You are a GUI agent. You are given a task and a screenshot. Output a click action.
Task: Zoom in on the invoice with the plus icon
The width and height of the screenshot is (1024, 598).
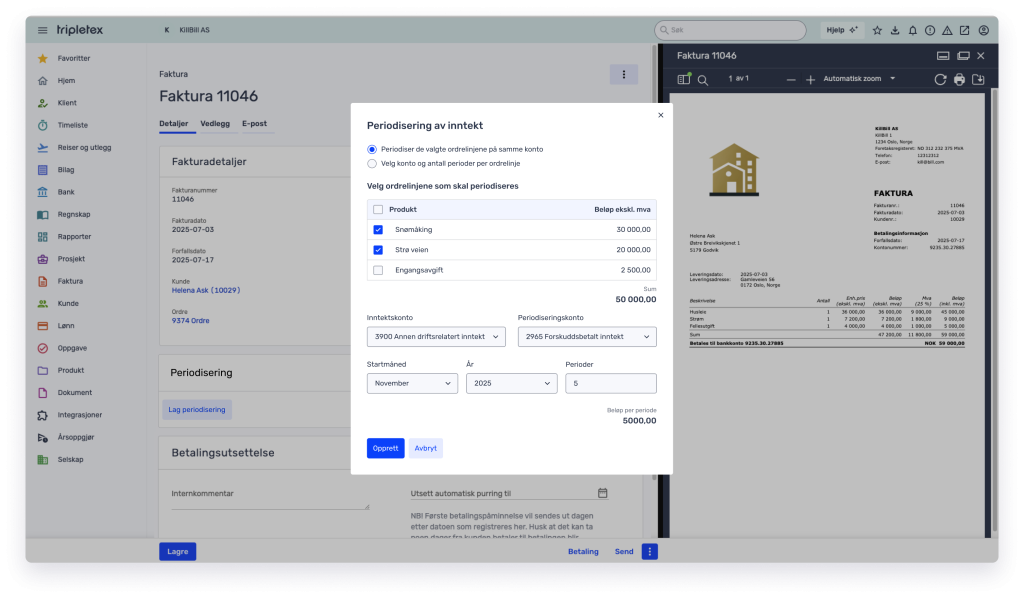[810, 78]
